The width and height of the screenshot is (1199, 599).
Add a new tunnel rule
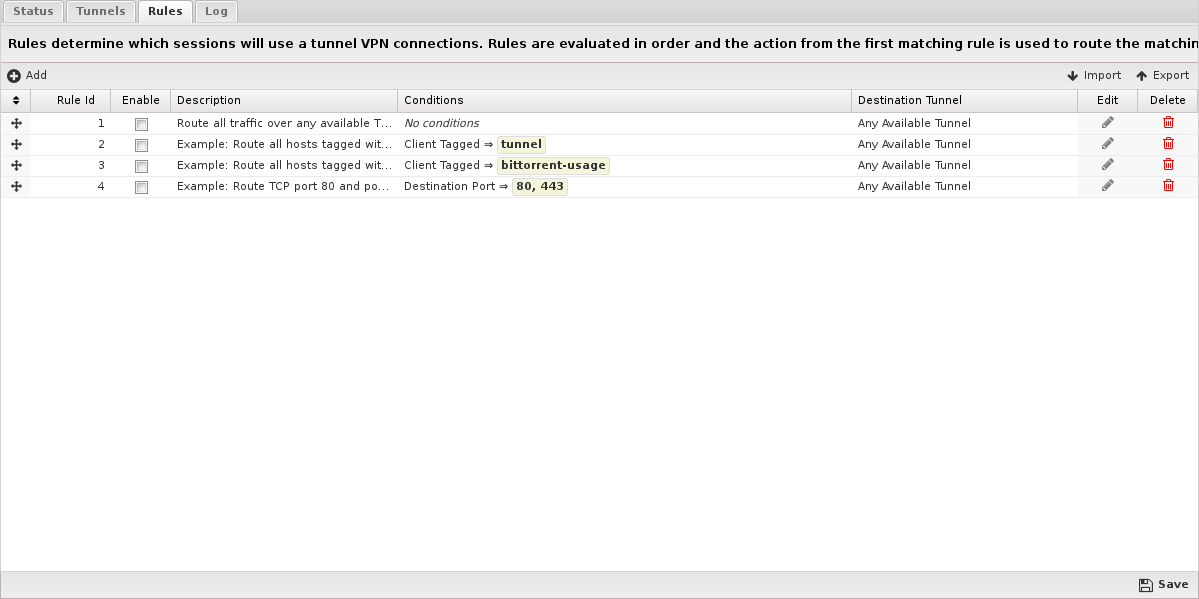click(27, 76)
